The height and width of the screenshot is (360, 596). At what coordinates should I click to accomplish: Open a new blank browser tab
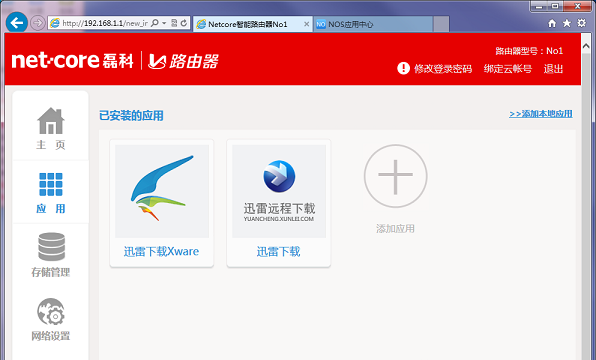[441, 24]
